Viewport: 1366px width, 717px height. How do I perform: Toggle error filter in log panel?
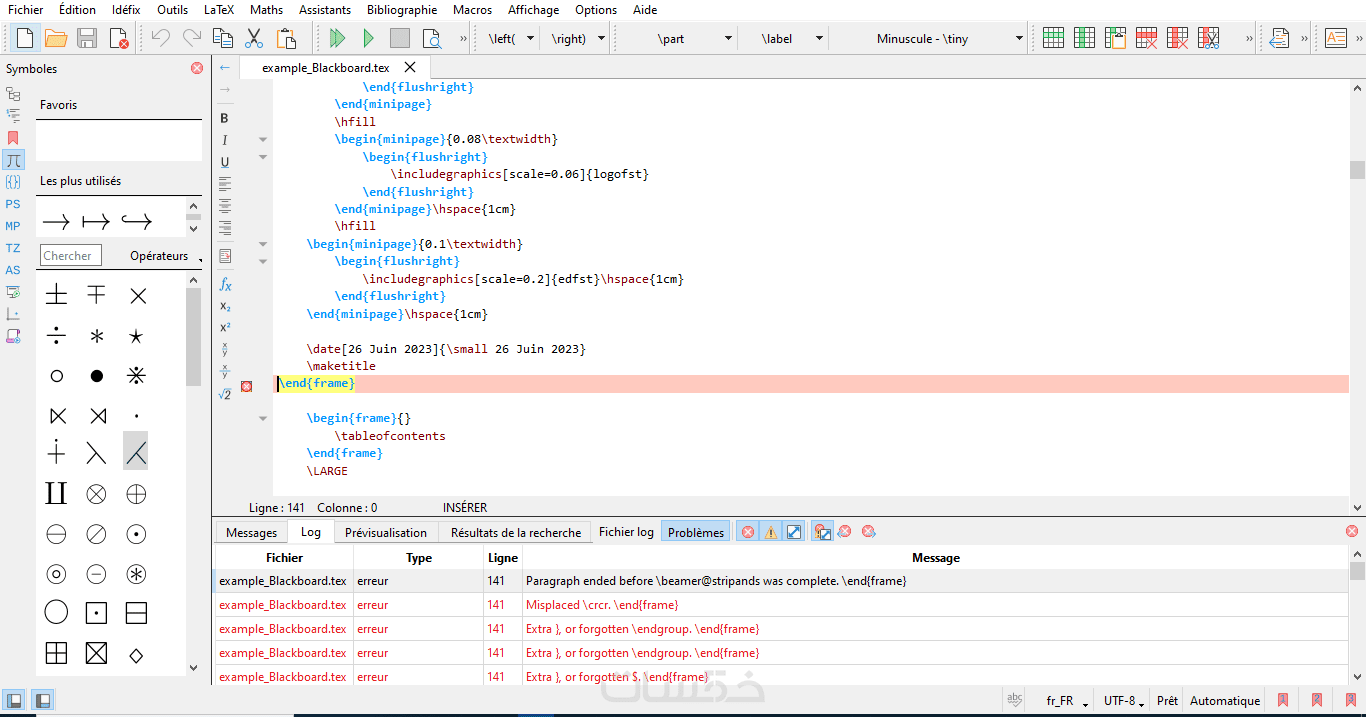pyautogui.click(x=747, y=532)
